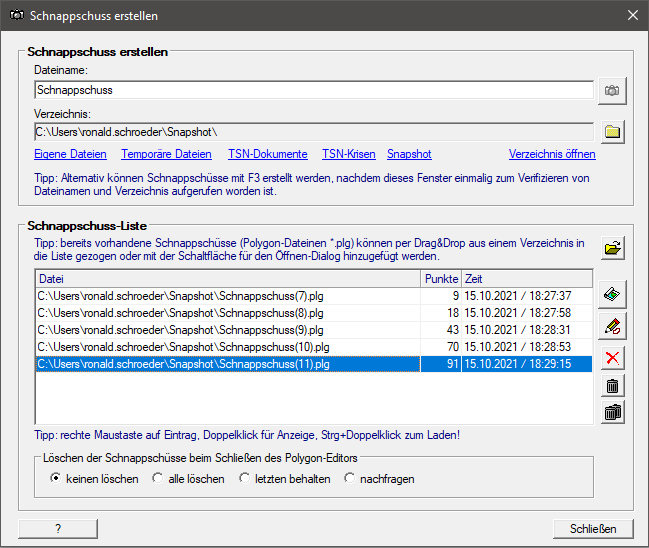This screenshot has height=548, width=649.
Task: Select the Schnappschuss(11).plg row
Action: (314, 364)
